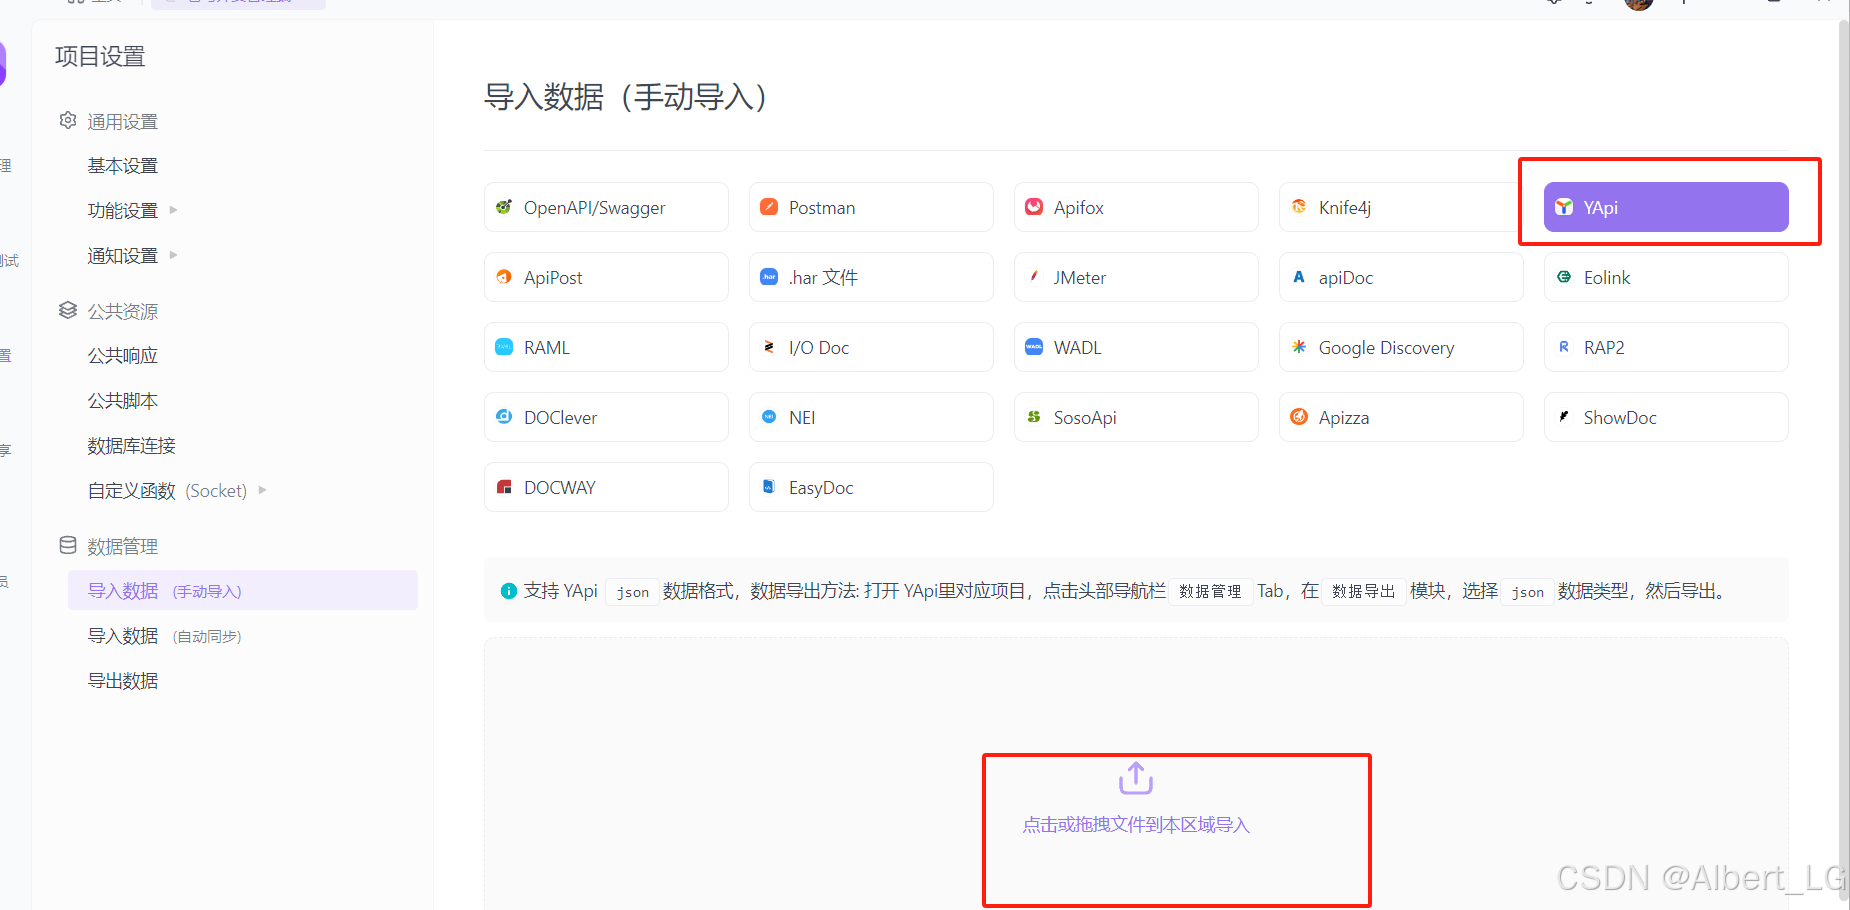Click the 公共资源 section heading
The width and height of the screenshot is (1850, 910).
point(122,311)
